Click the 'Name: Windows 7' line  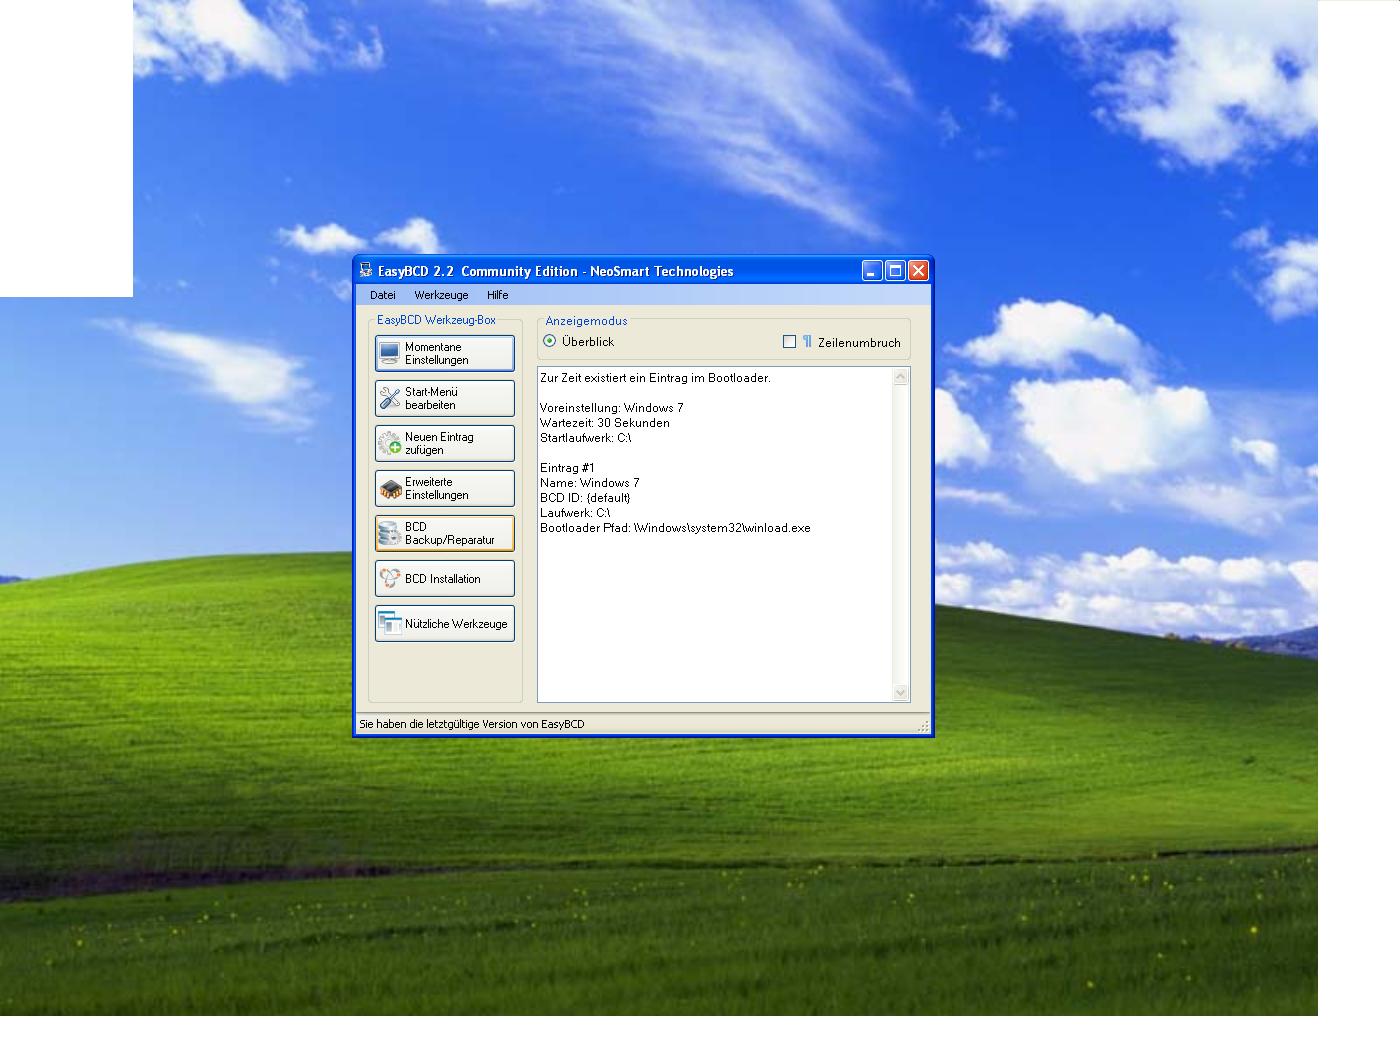coord(590,483)
